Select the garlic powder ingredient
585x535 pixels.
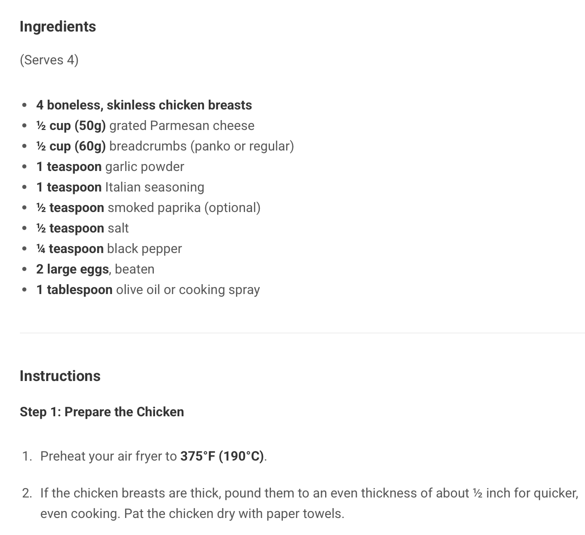pyautogui.click(x=110, y=167)
